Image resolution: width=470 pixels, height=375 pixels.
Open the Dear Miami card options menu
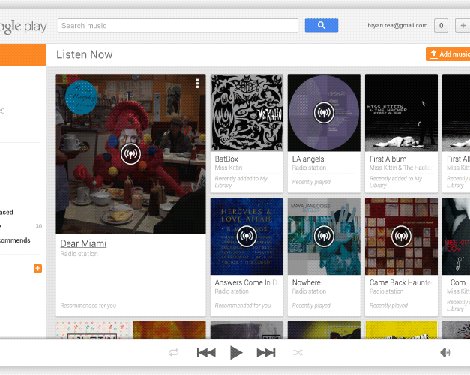(197, 83)
